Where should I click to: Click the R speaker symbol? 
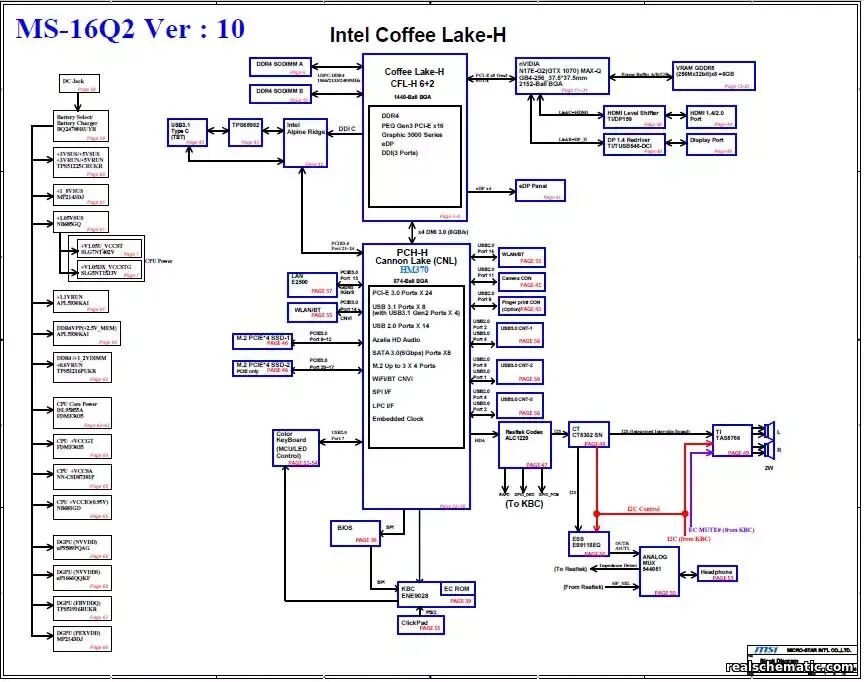[x=770, y=449]
